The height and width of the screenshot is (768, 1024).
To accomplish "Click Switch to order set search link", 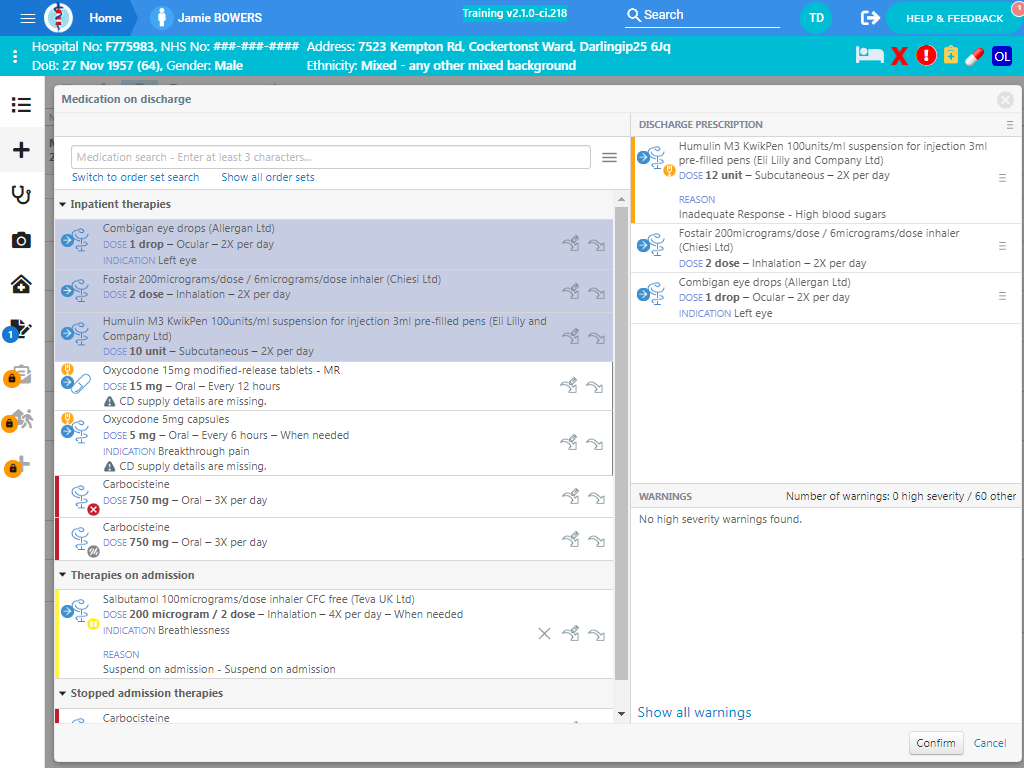I will 135,177.
